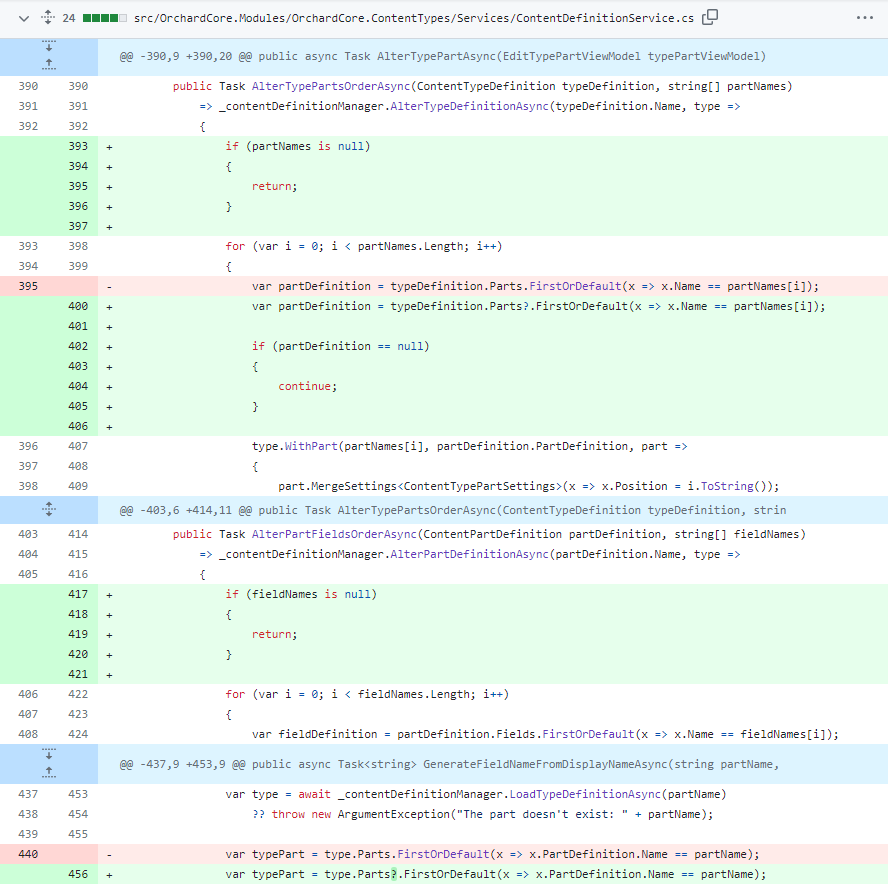
Task: Expand up in the GenerateFieldNameFromDisplayNameAsync hunk header
Action: 49,772
